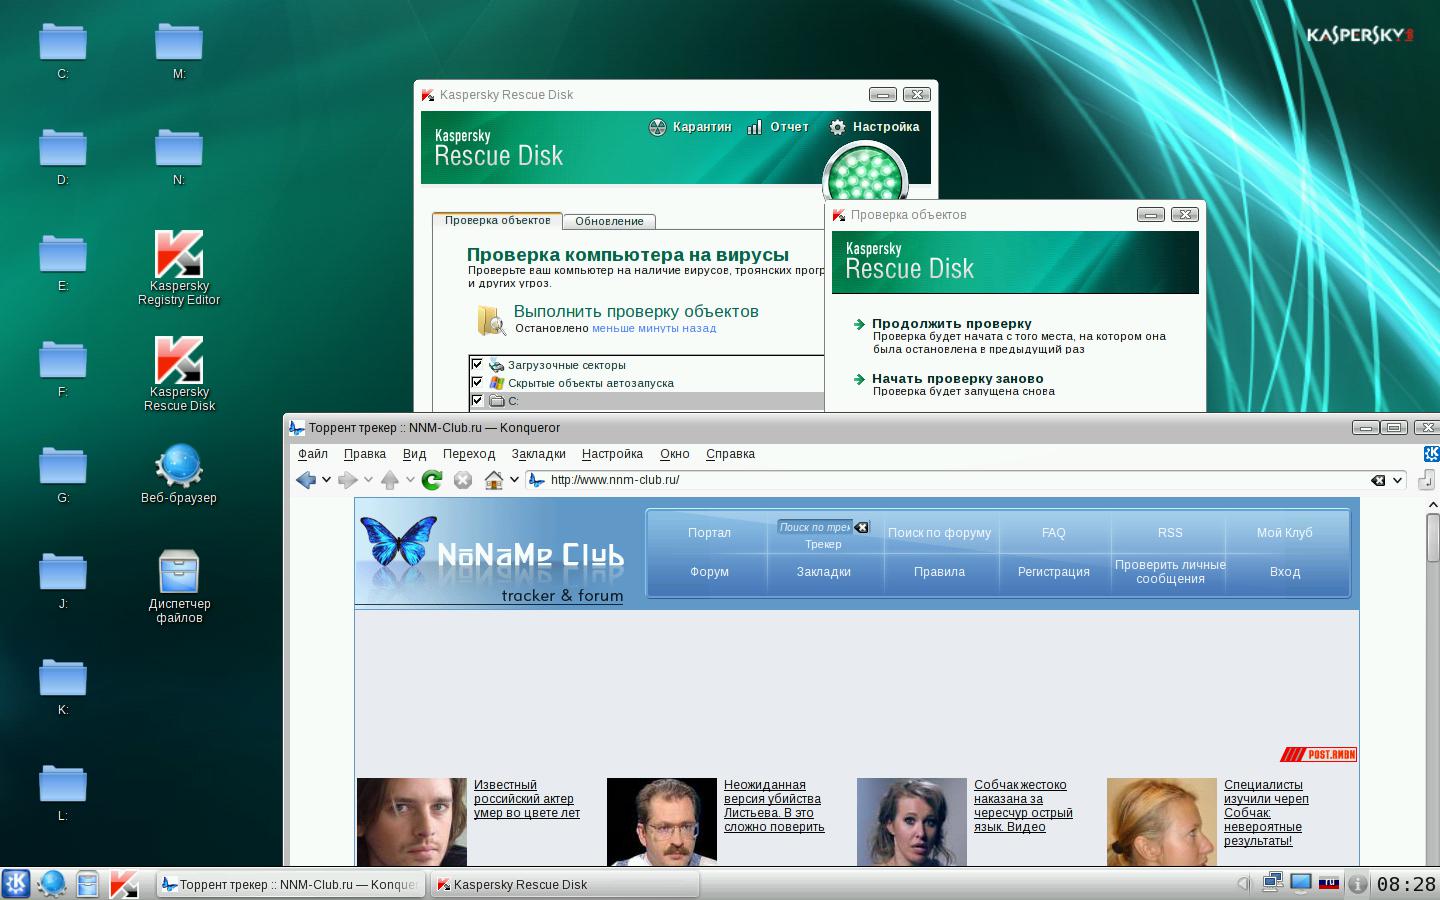1440x900 pixels.
Task: Switch keyboard layout via flag icon
Action: coord(1329,883)
